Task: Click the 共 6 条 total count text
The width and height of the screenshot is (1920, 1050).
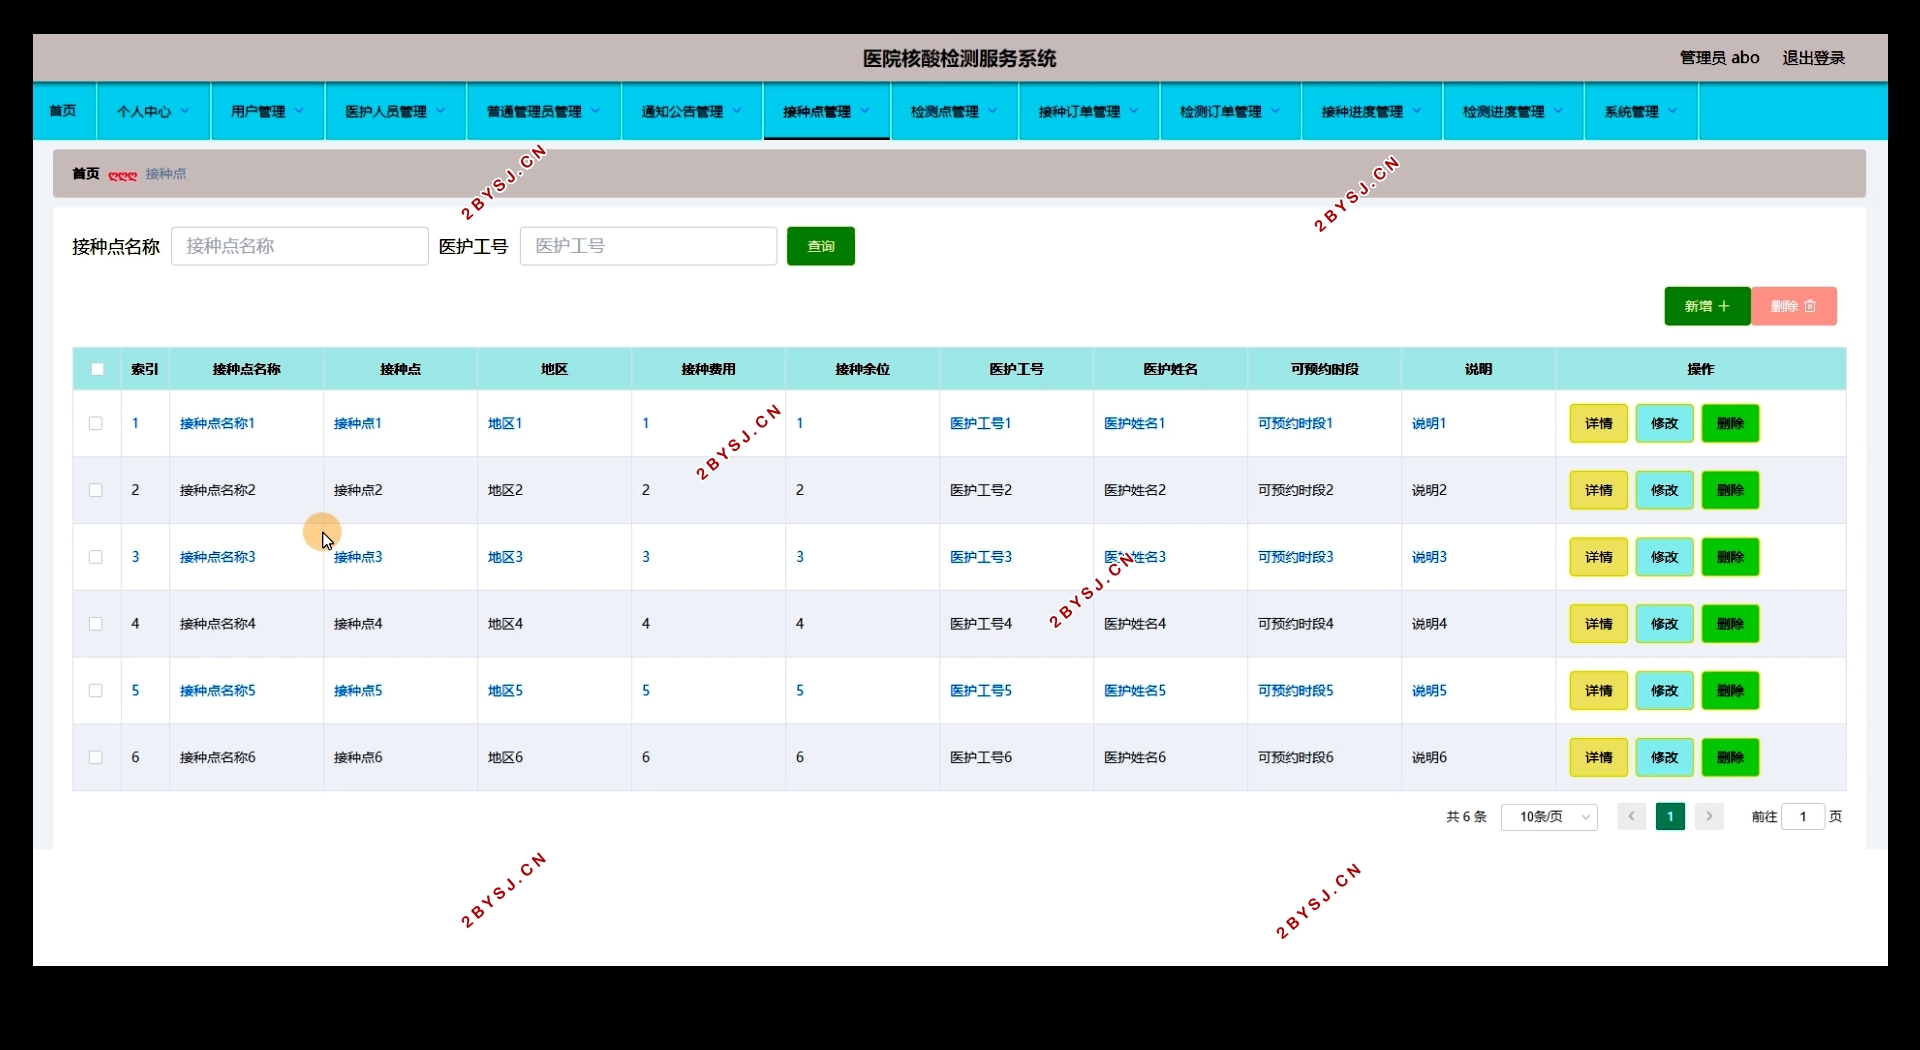Action: point(1466,817)
